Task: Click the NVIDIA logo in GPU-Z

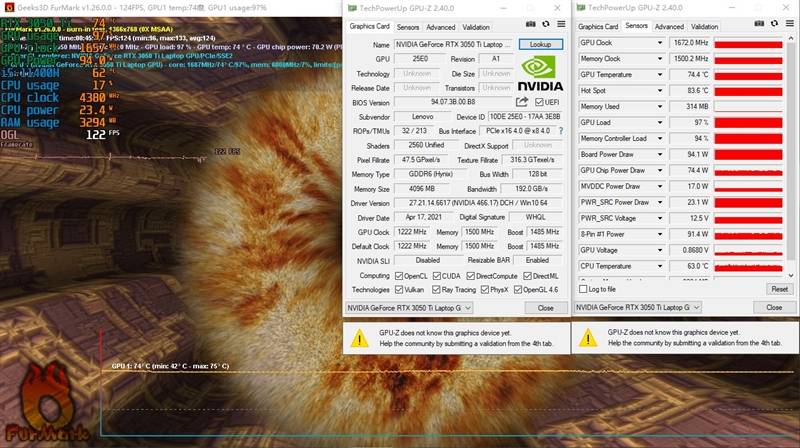Action: [540, 73]
